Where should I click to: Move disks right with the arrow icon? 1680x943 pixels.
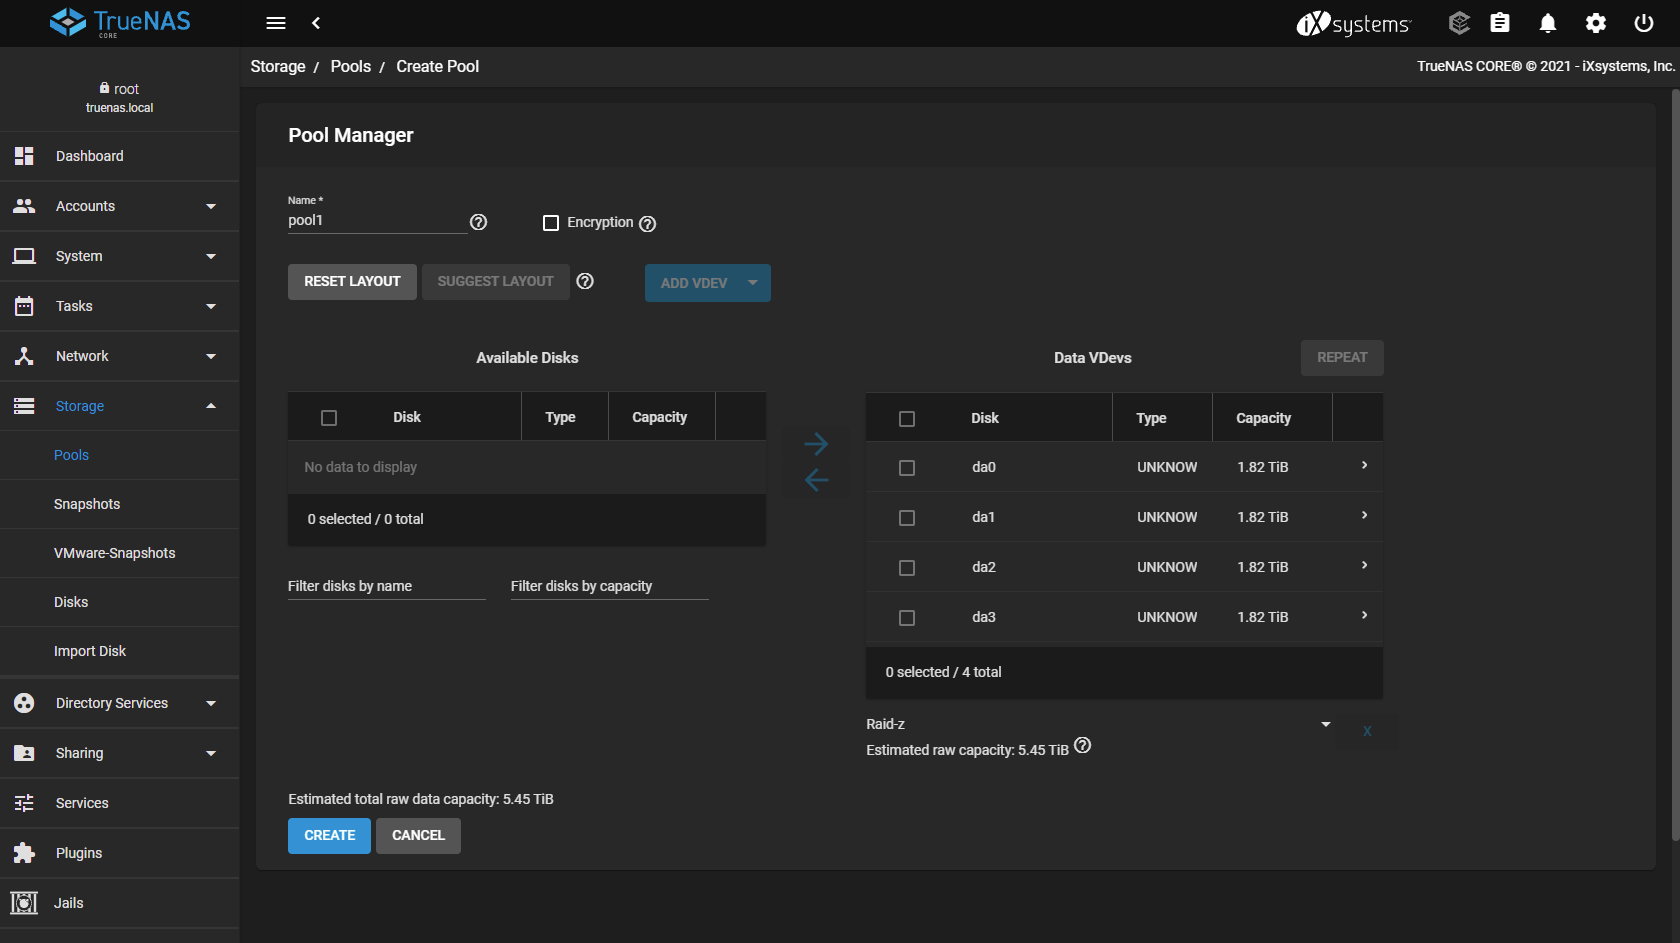coord(816,443)
